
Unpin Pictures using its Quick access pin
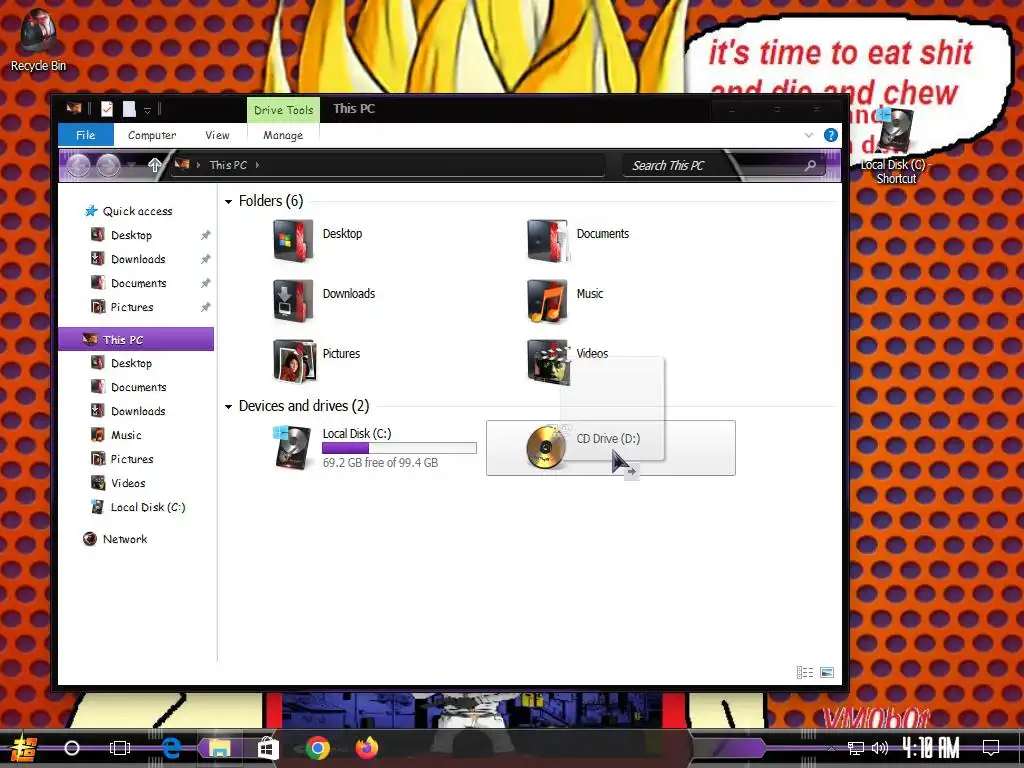click(x=205, y=307)
